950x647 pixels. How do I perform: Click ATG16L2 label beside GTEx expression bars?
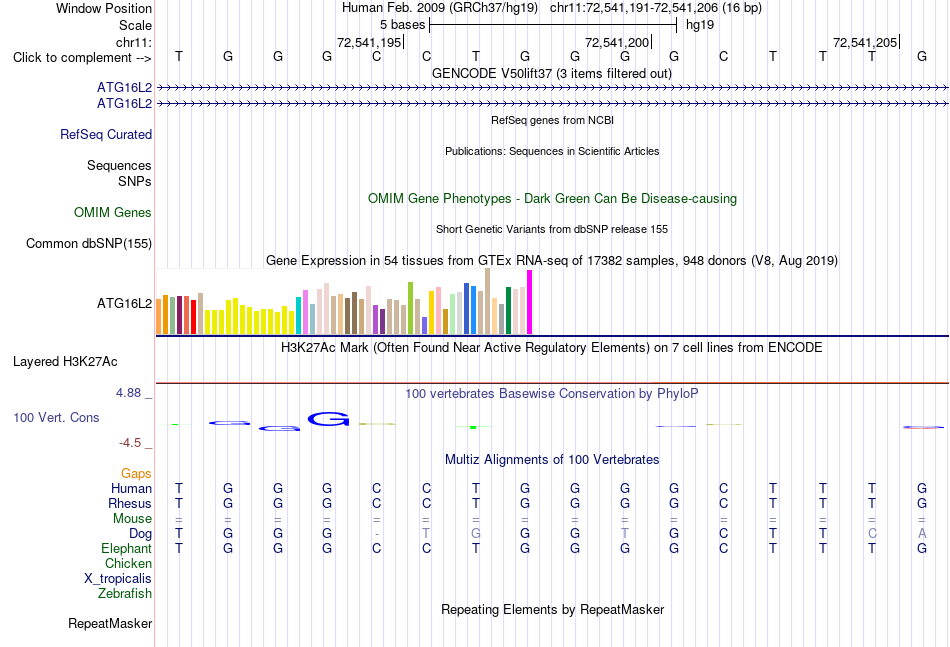(x=124, y=304)
